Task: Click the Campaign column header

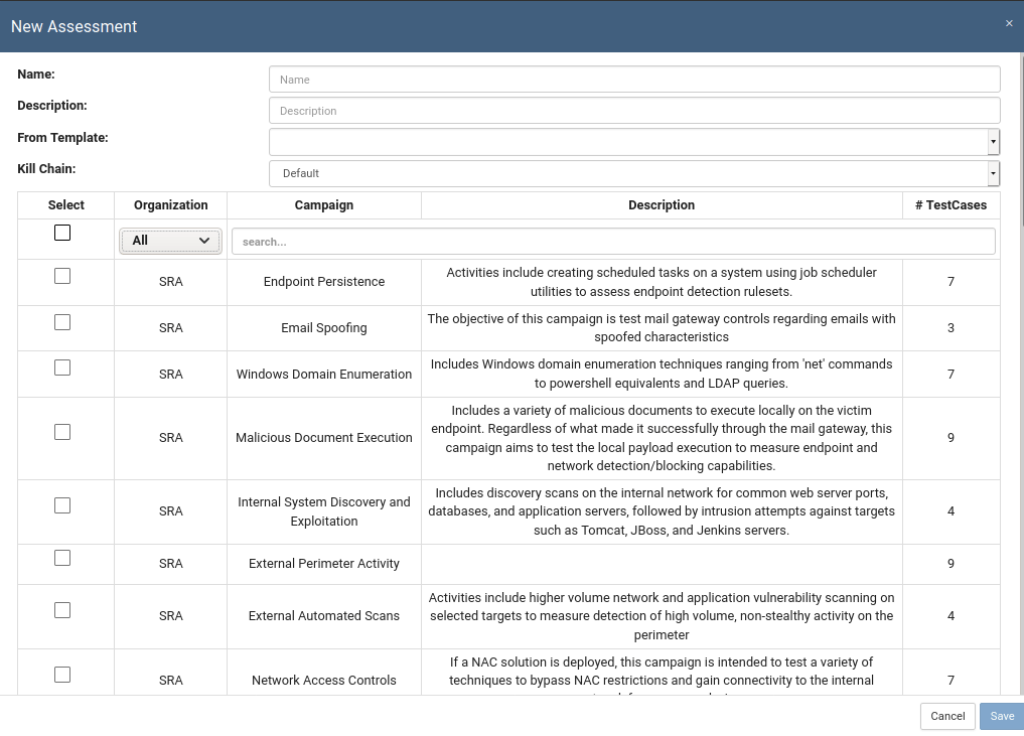Action: point(324,205)
